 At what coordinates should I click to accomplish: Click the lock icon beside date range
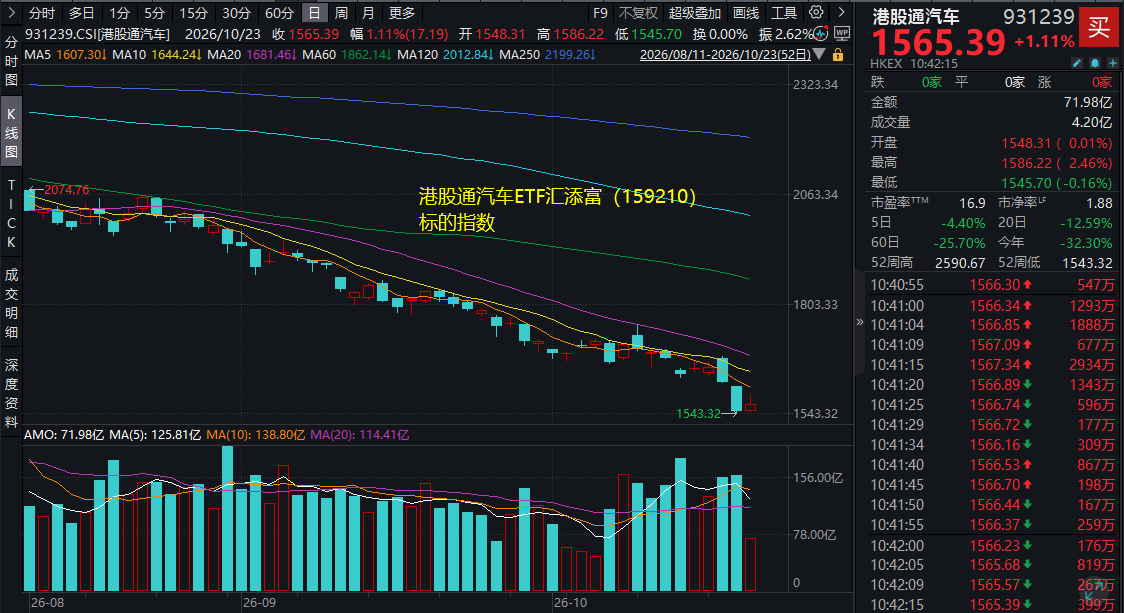click(x=838, y=54)
